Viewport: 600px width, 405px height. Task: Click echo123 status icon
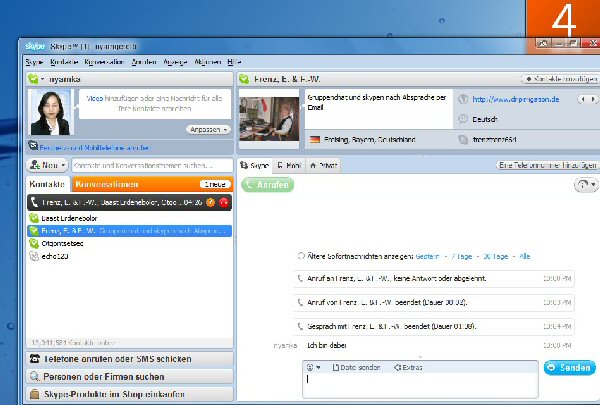click(x=34, y=256)
